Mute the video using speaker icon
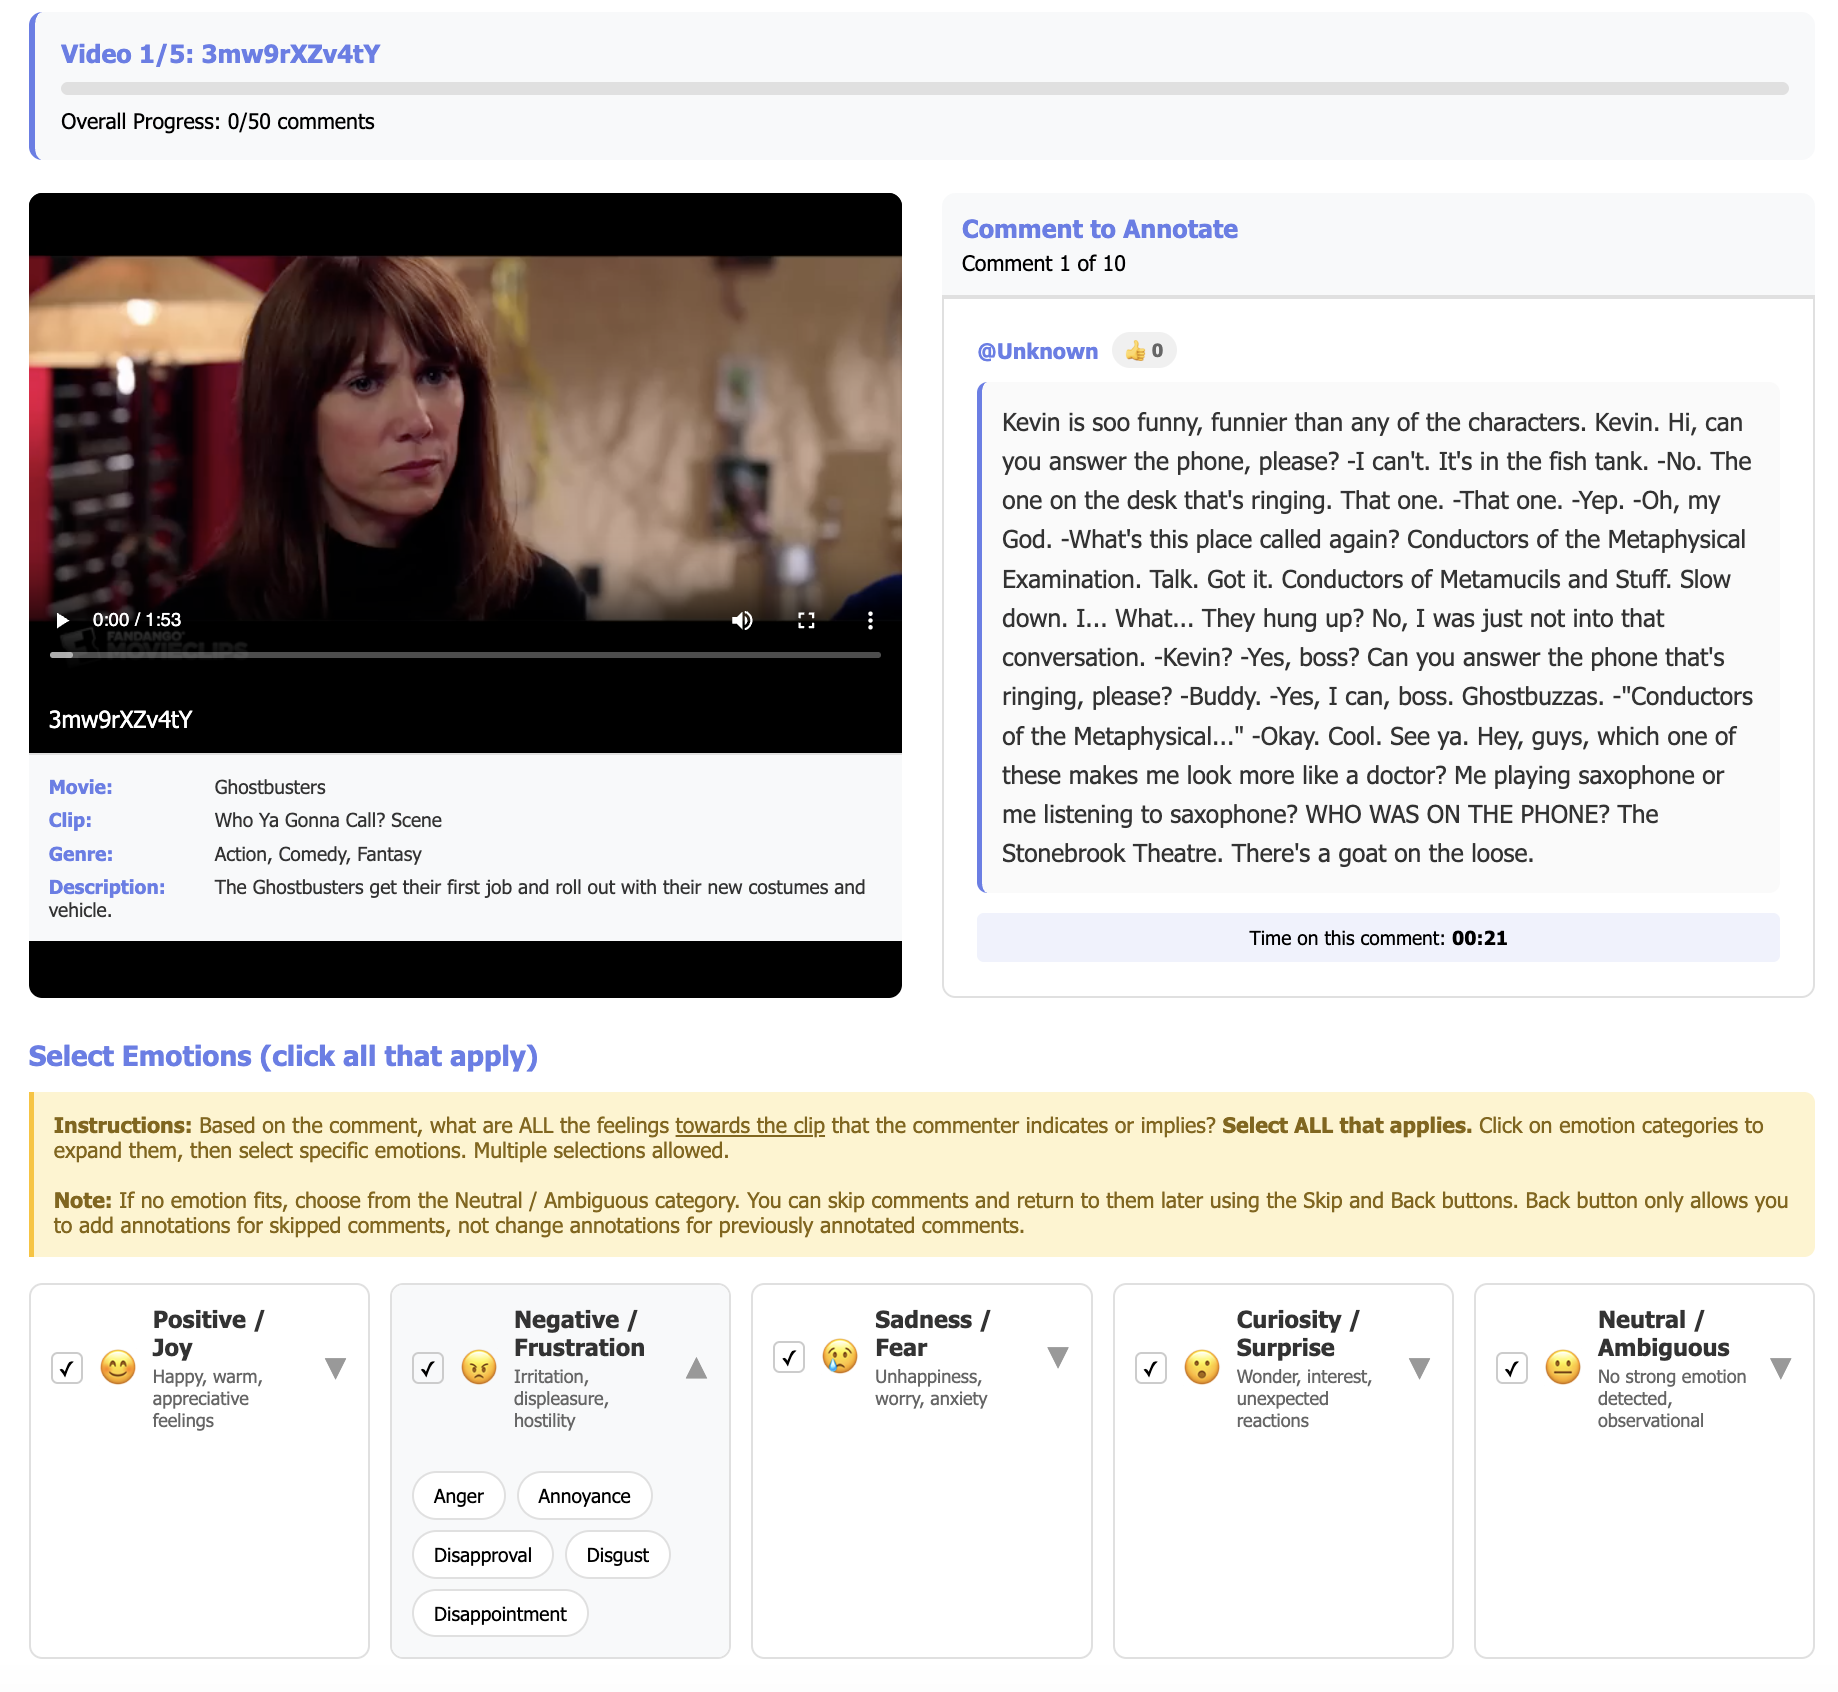This screenshot has height=1692, width=1838. pyautogui.click(x=742, y=620)
